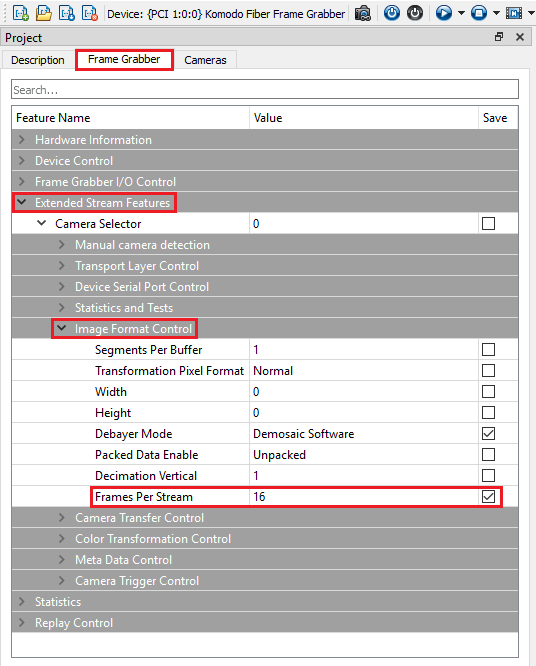This screenshot has width=536, height=666.
Task: Open dropdown arrow next to play icon
Action: 461,13
